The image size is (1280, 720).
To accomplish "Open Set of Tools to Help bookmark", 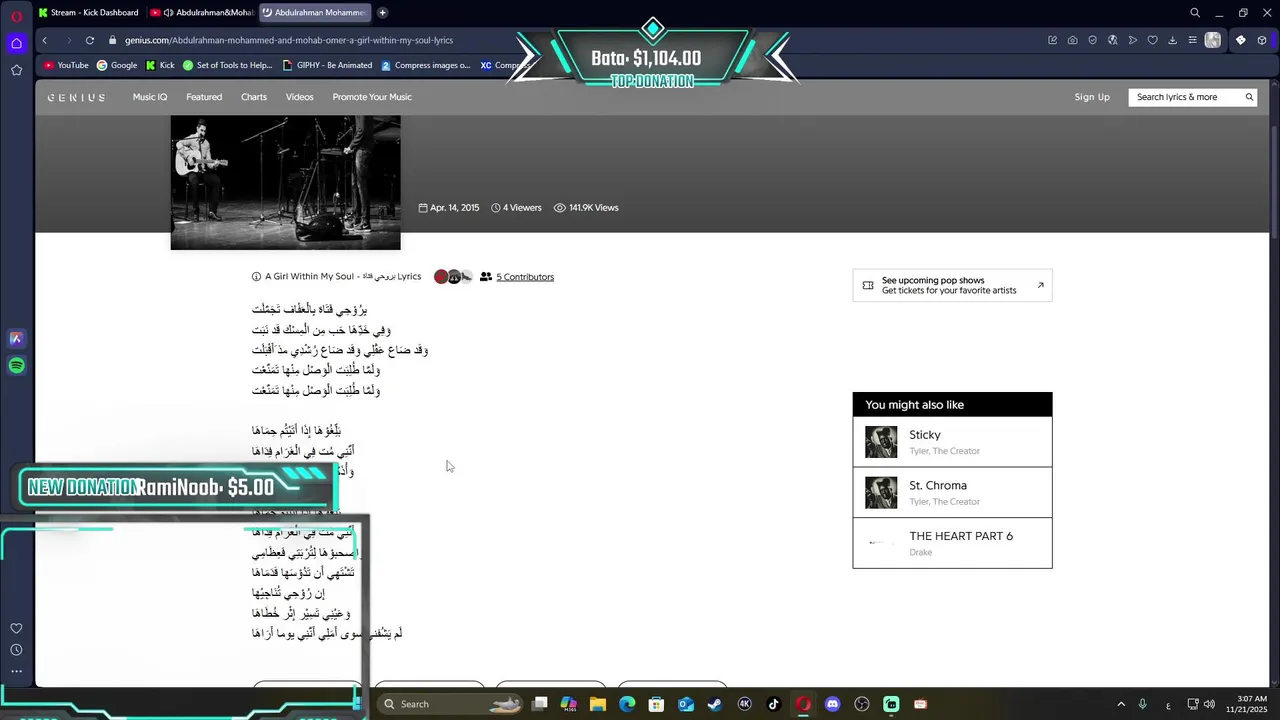I will coord(227,65).
